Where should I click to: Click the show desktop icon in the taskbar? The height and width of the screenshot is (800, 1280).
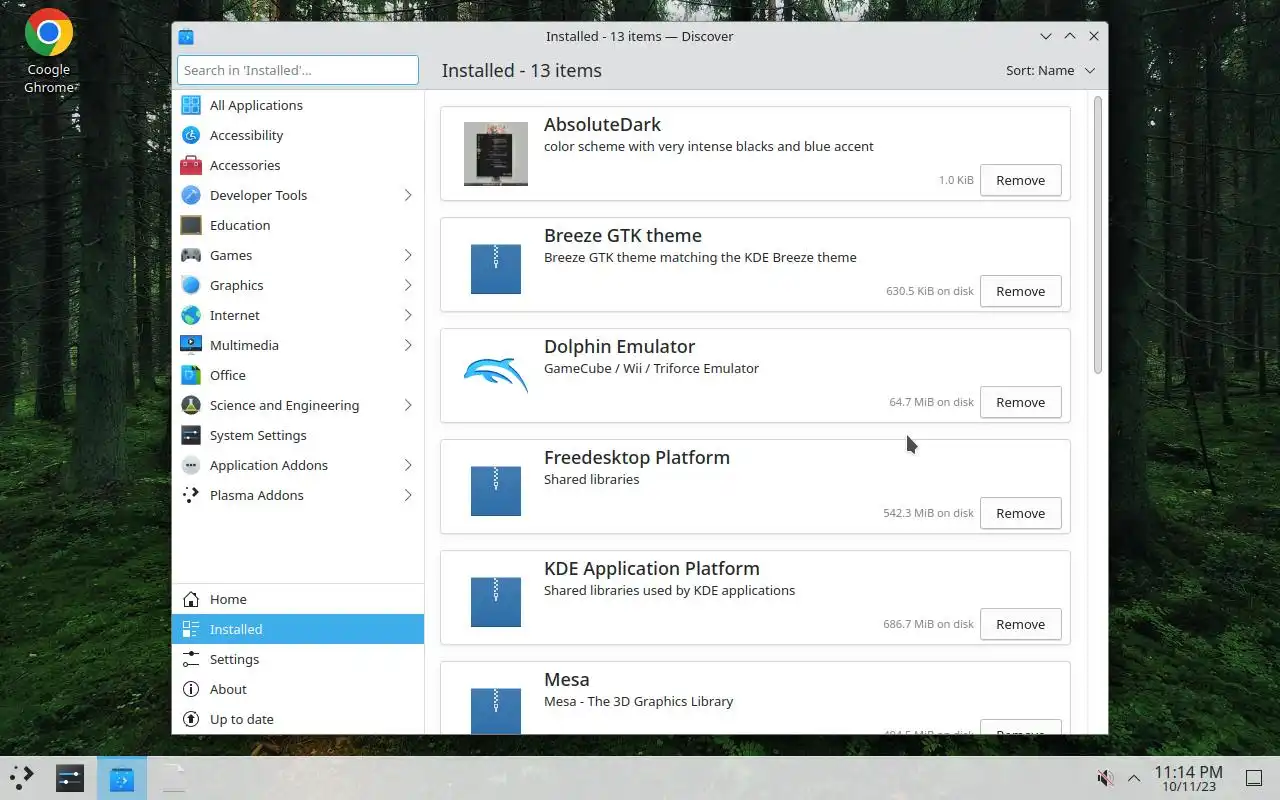tap(1254, 778)
